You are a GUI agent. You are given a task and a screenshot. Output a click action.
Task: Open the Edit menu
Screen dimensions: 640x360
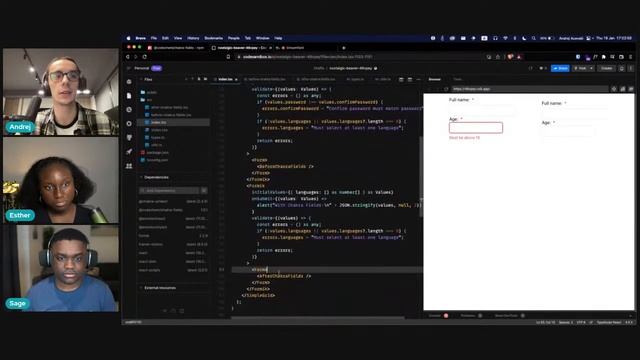click(165, 38)
